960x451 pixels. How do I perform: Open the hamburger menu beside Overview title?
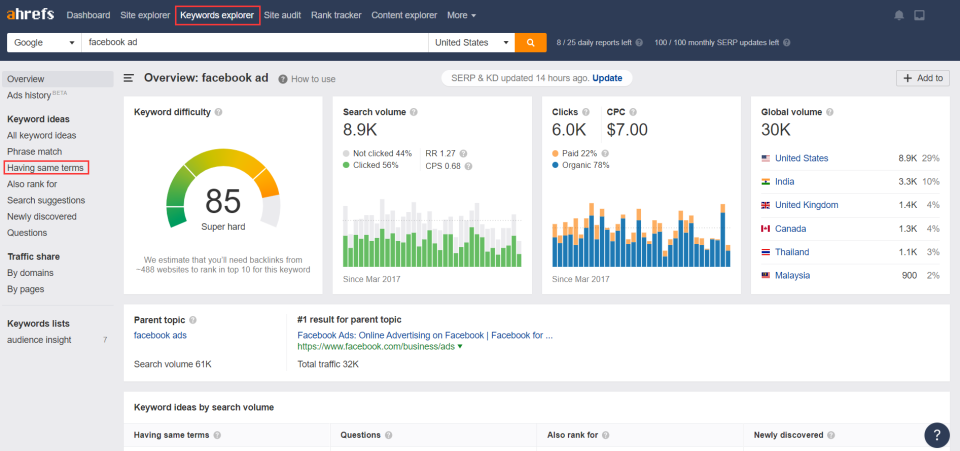click(x=129, y=78)
